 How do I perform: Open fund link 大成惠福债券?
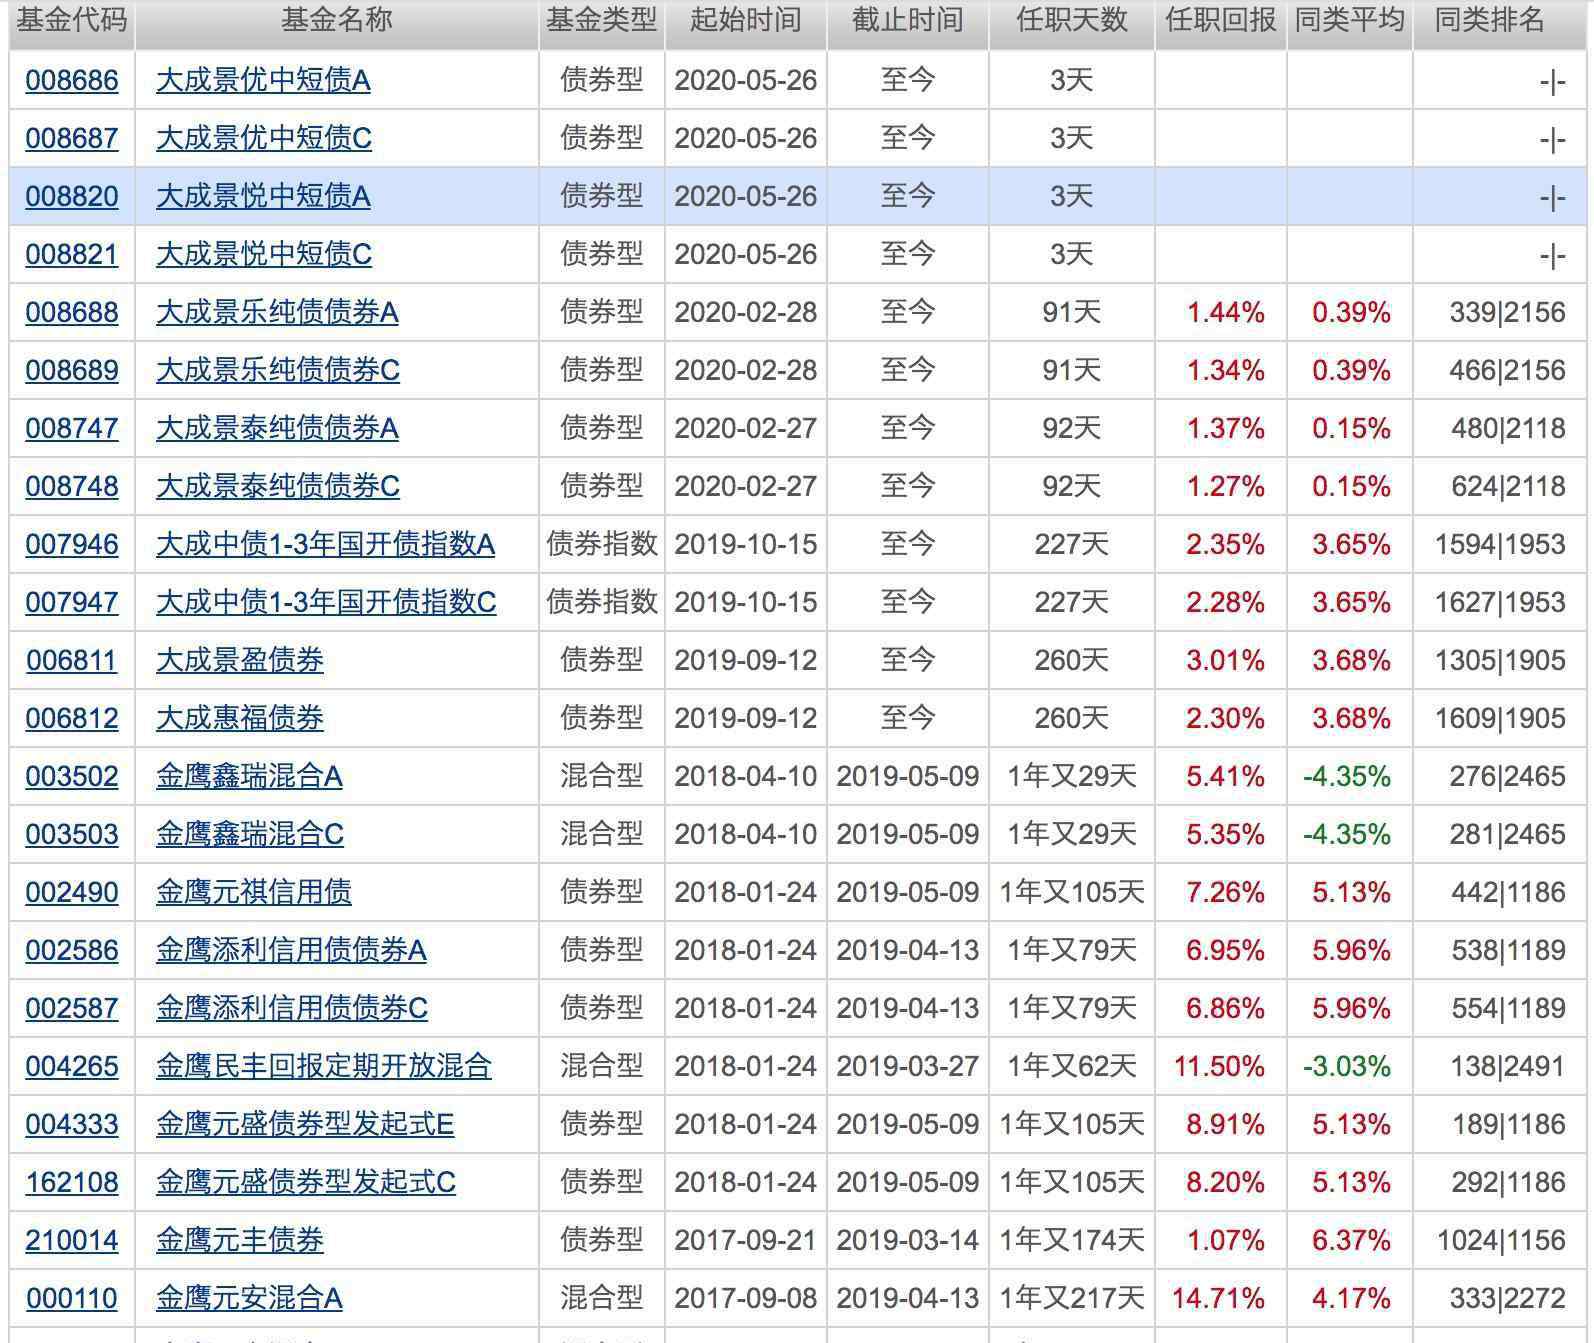click(240, 718)
